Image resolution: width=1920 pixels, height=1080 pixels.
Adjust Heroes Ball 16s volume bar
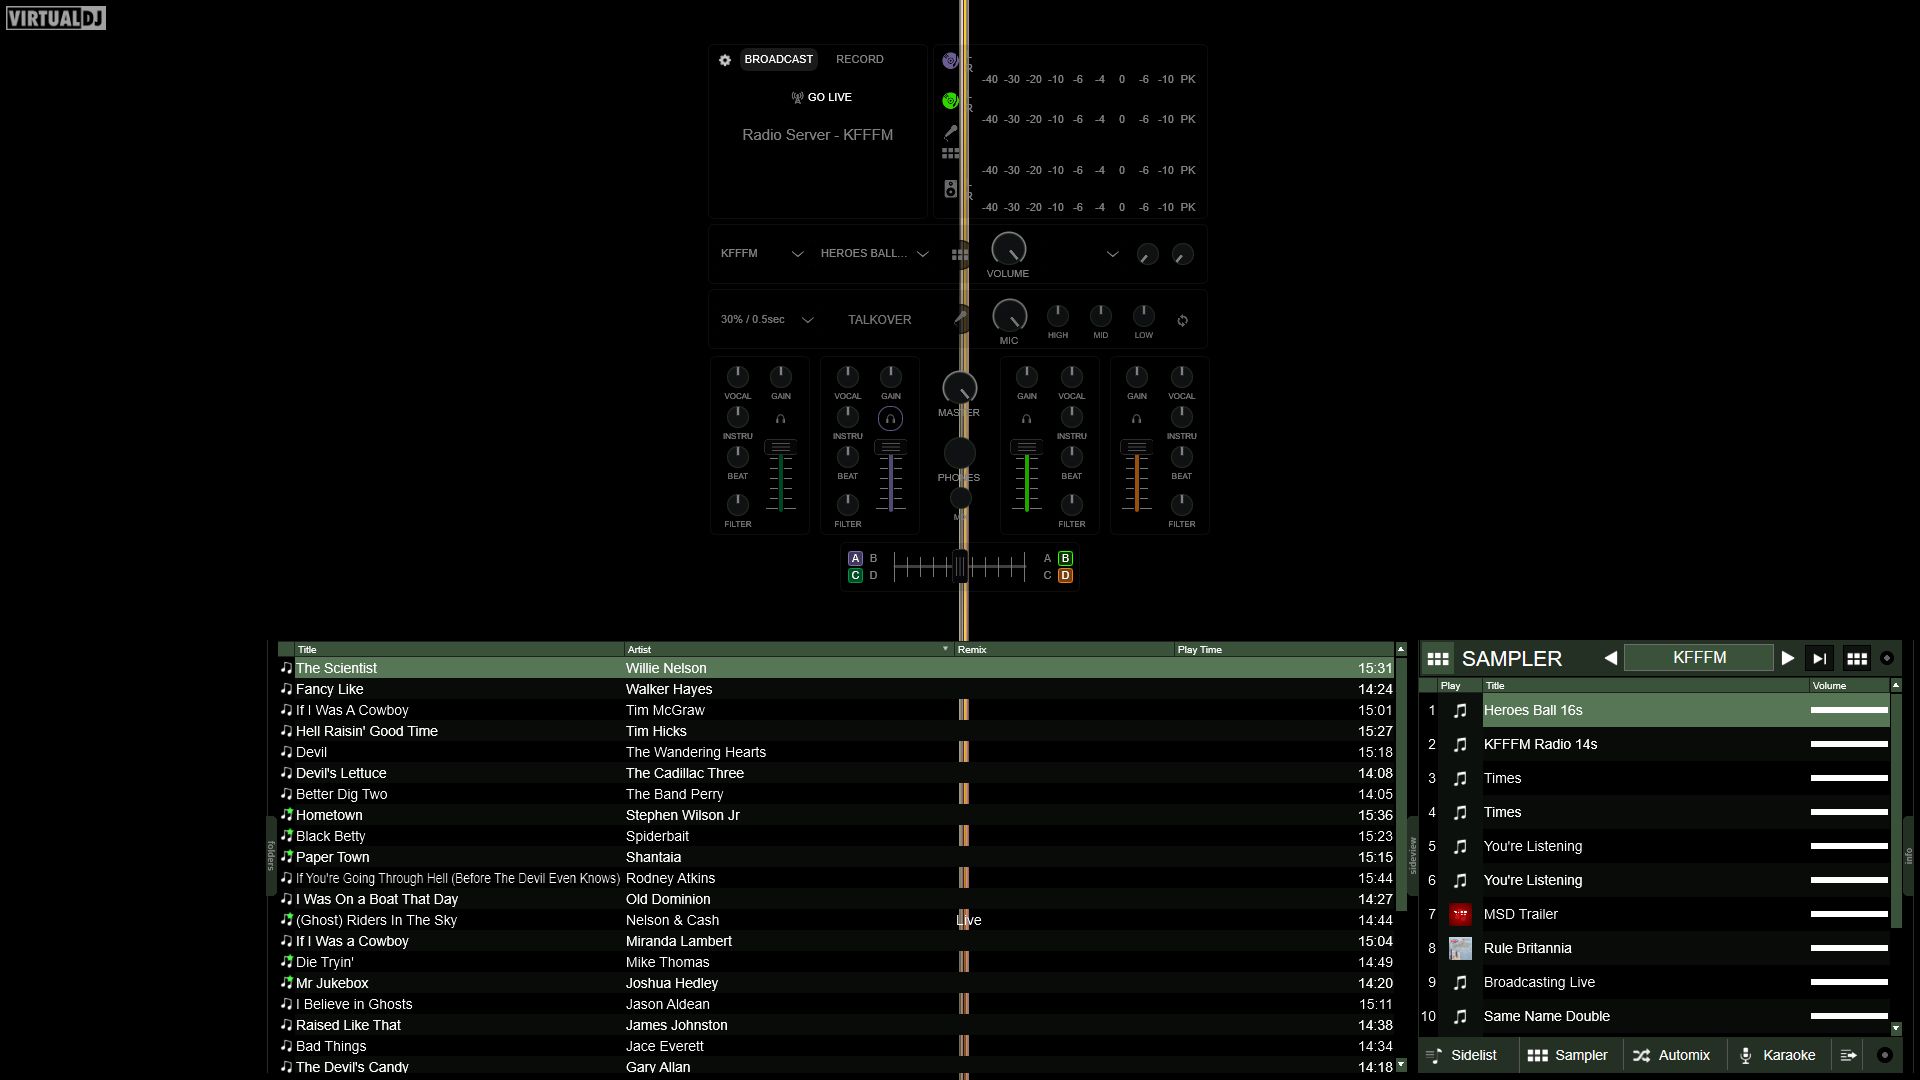pyautogui.click(x=1849, y=711)
